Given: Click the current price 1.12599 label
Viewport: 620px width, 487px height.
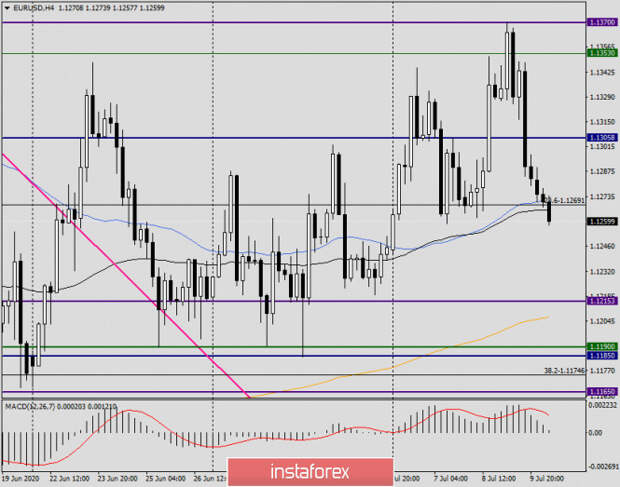Looking at the screenshot, I should (x=602, y=221).
